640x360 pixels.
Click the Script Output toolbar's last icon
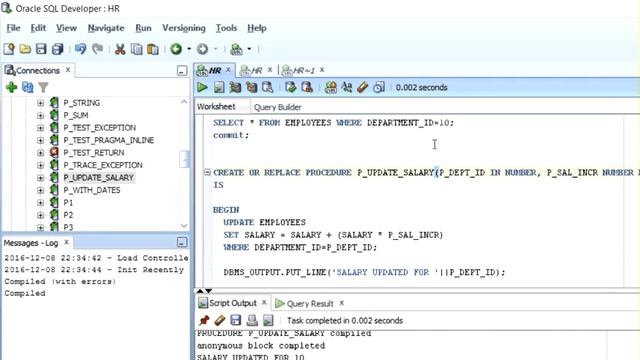coord(268,320)
